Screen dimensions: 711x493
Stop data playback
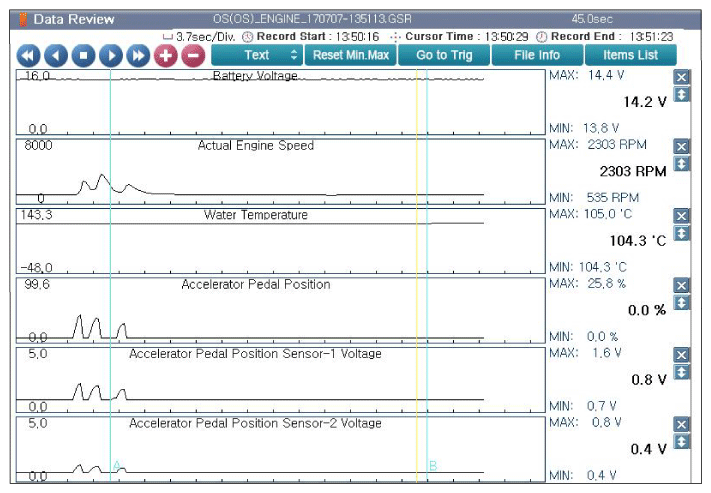[x=83, y=56]
